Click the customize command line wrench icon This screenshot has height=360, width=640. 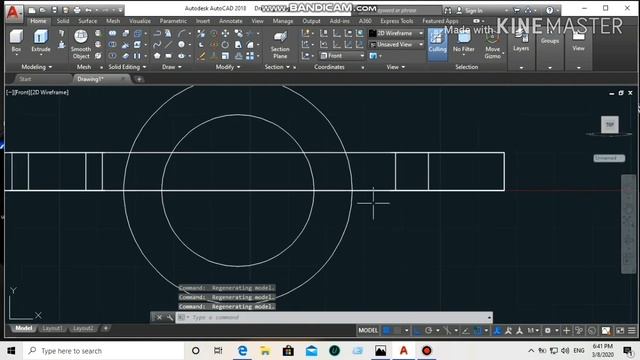(x=169, y=317)
